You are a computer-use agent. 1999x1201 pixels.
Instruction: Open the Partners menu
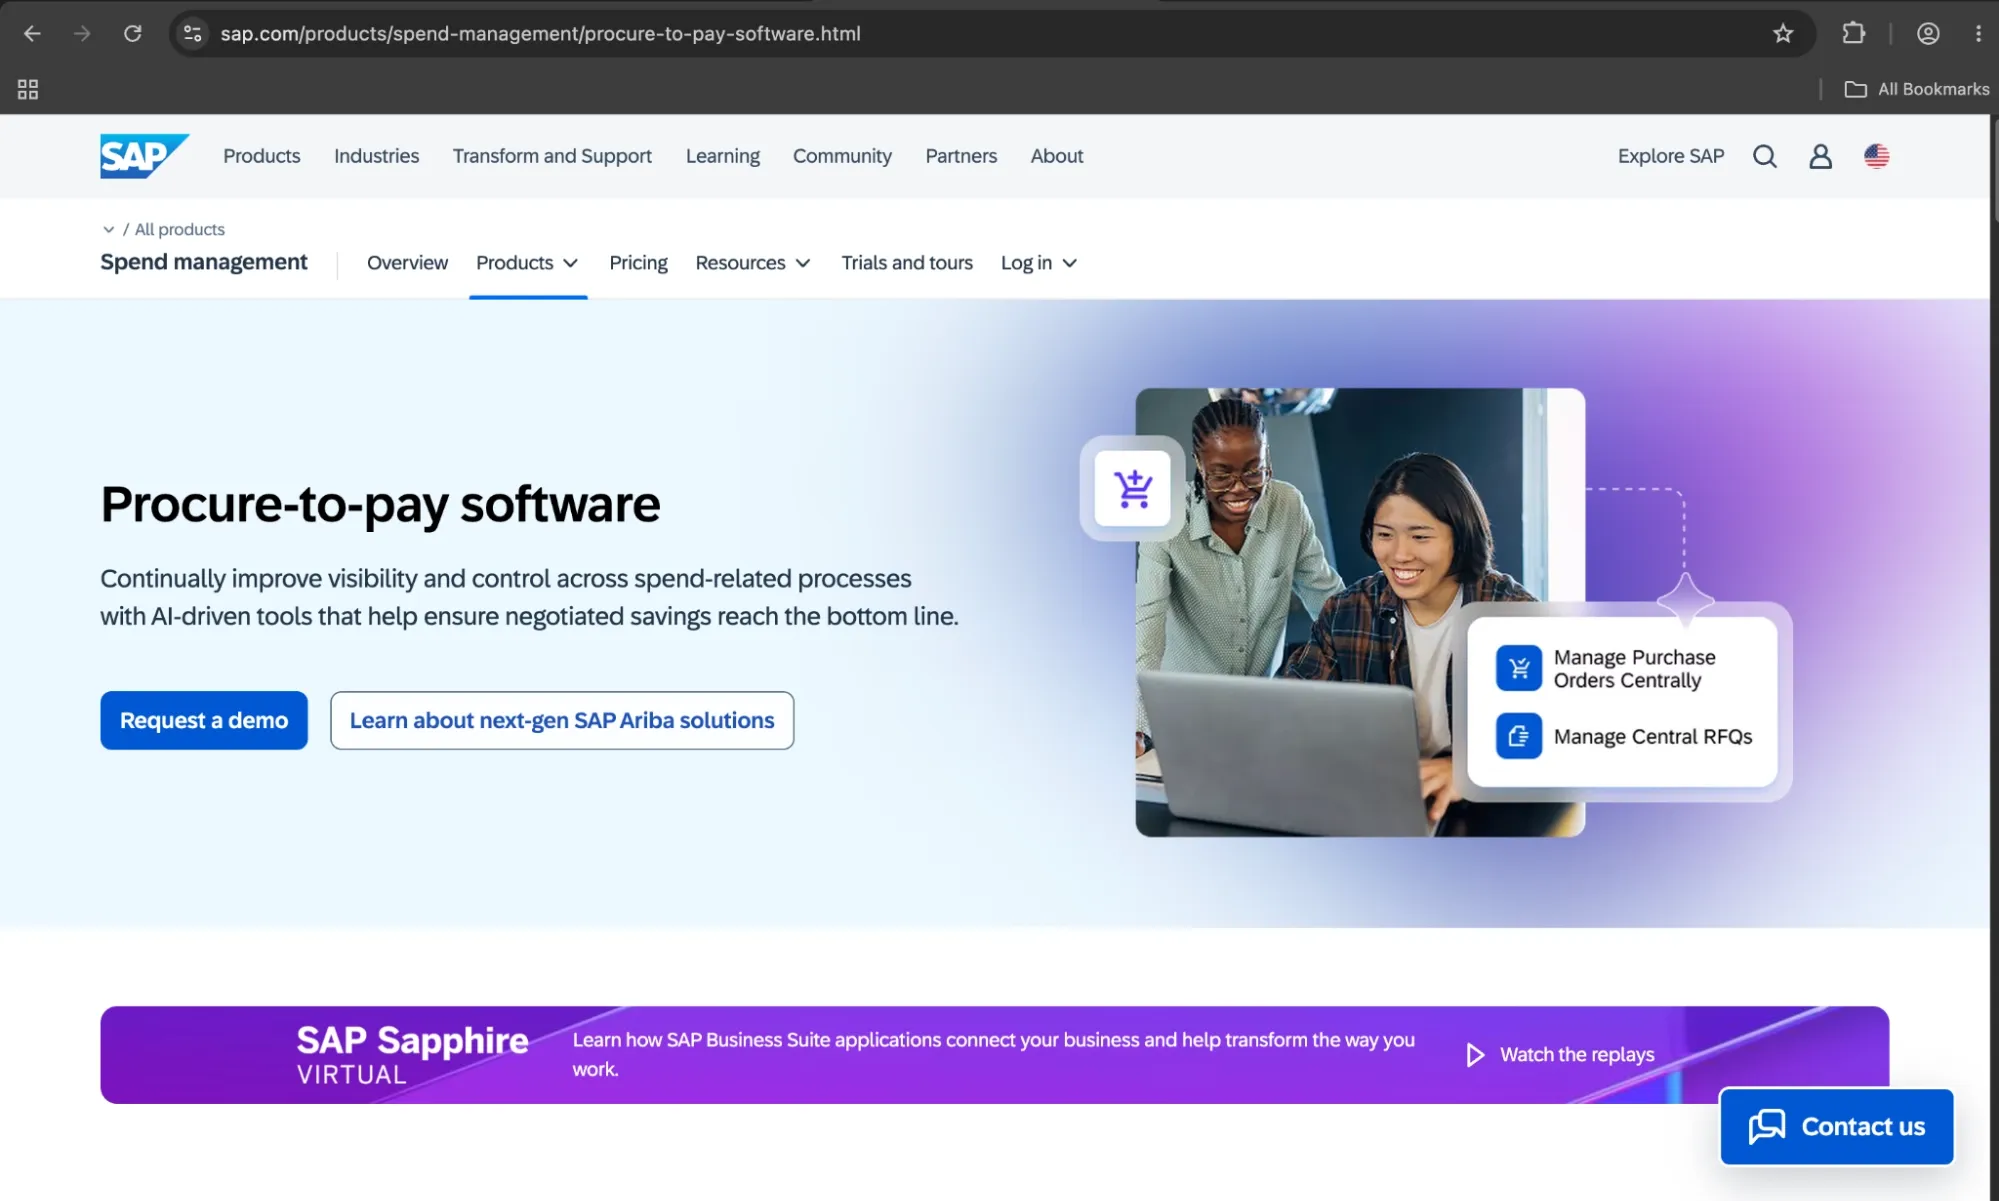[961, 156]
